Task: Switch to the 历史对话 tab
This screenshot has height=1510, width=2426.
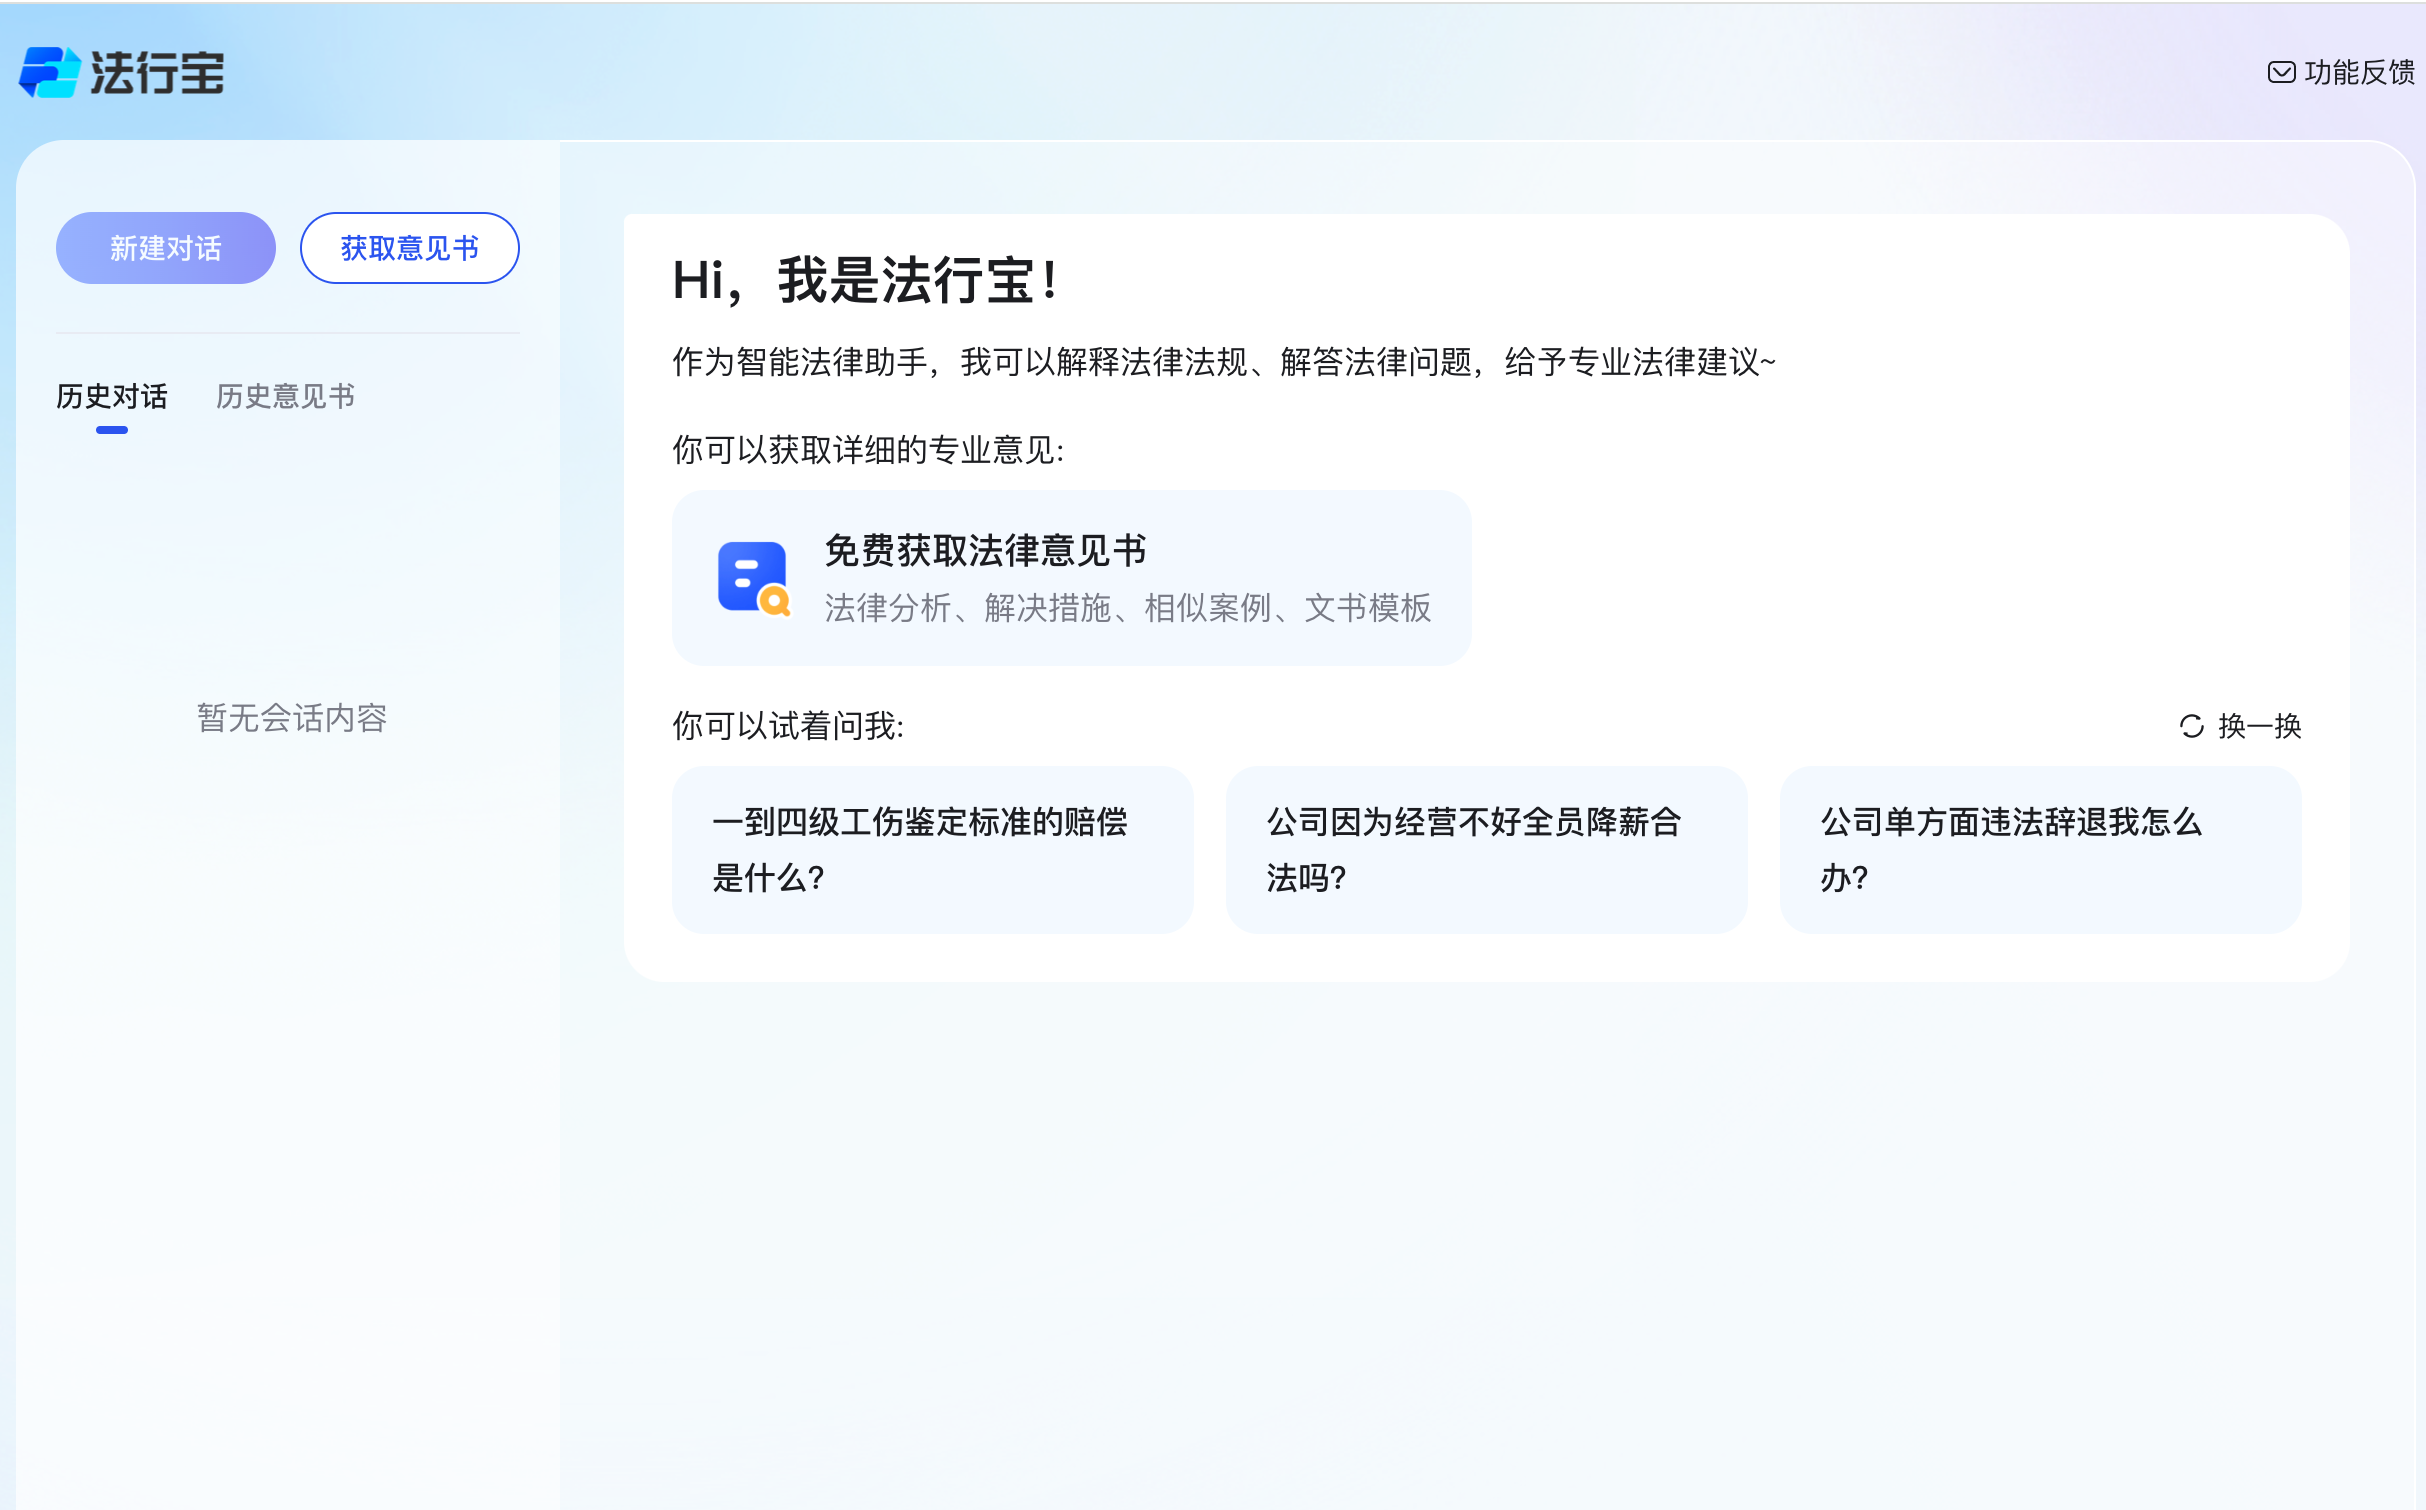Action: click(112, 397)
